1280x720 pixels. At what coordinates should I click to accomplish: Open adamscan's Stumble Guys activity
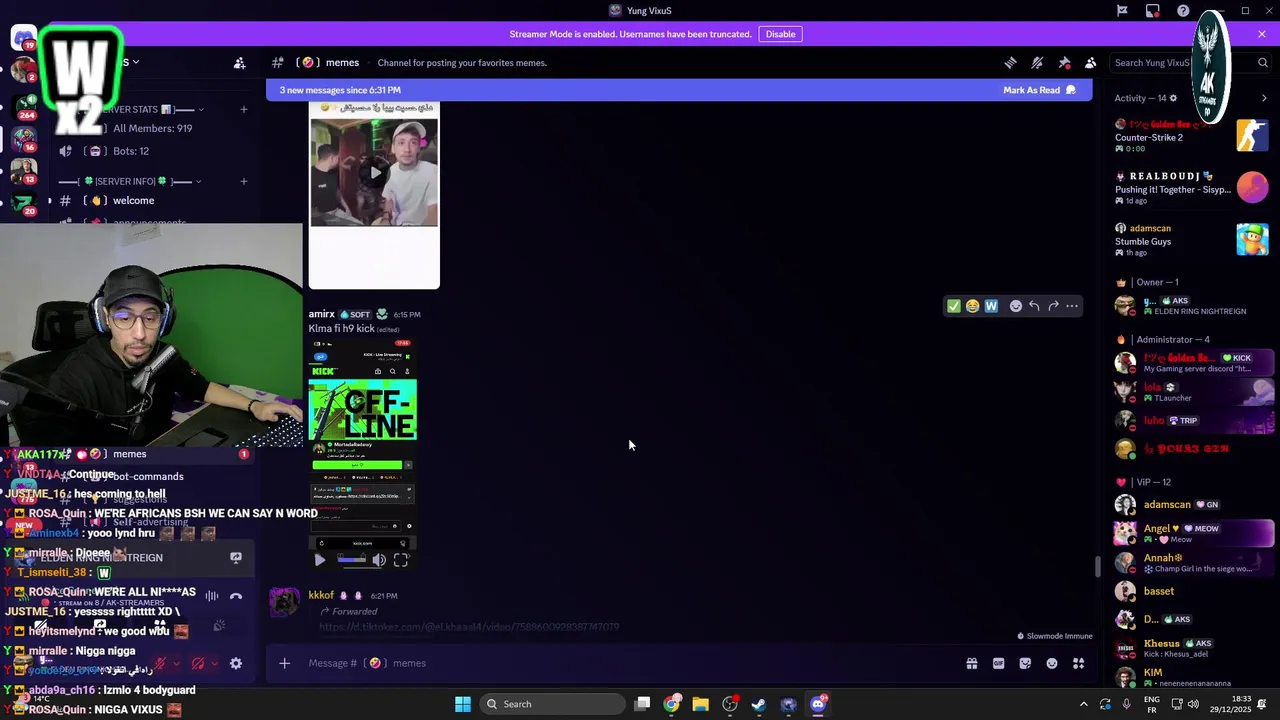pyautogui.click(x=1192, y=240)
